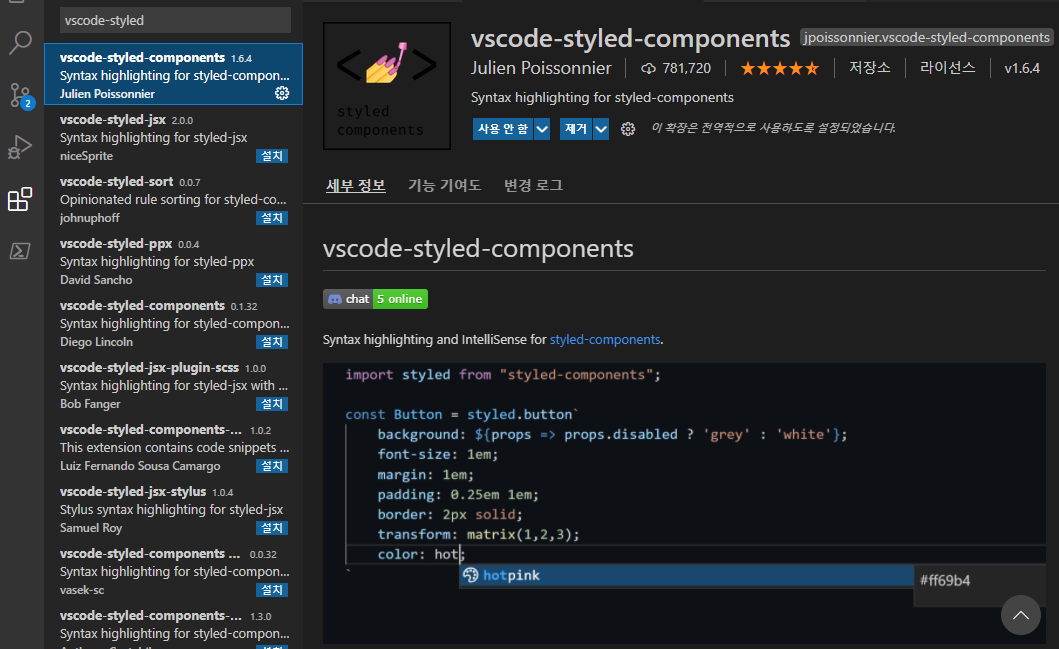
Task: Click the extensions search box containing vscode-styled
Action: (175, 20)
